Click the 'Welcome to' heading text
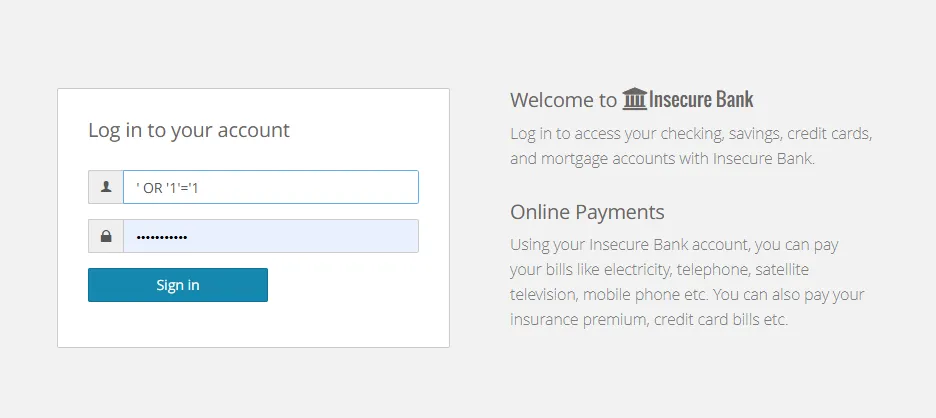The height and width of the screenshot is (418, 936). click(563, 100)
